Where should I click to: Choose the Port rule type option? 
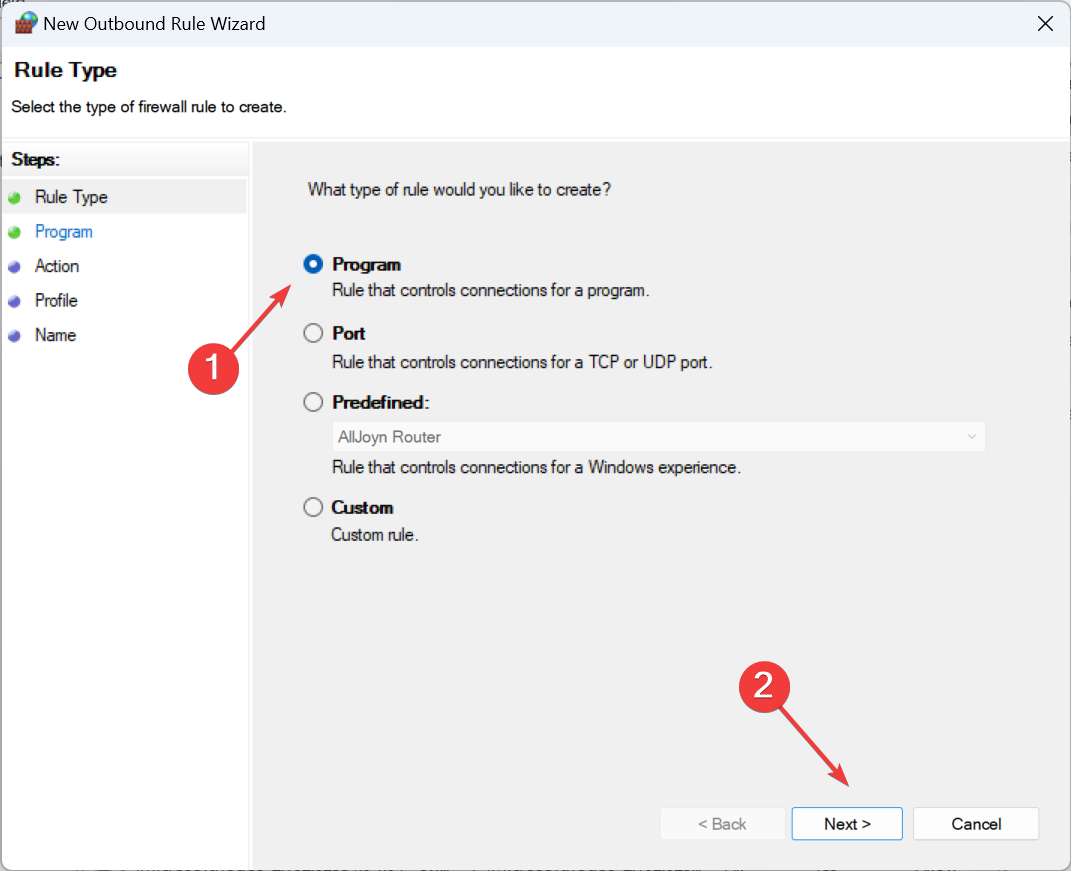(x=314, y=334)
